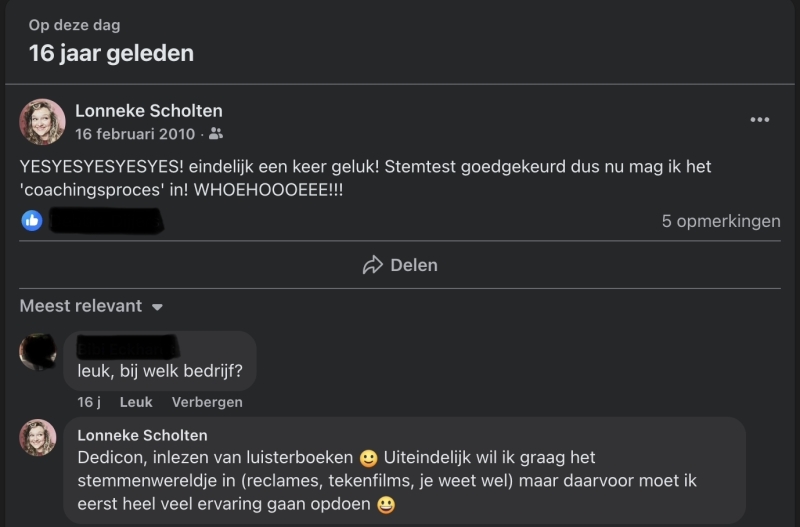Click Verbergen under the first comment

point(207,402)
